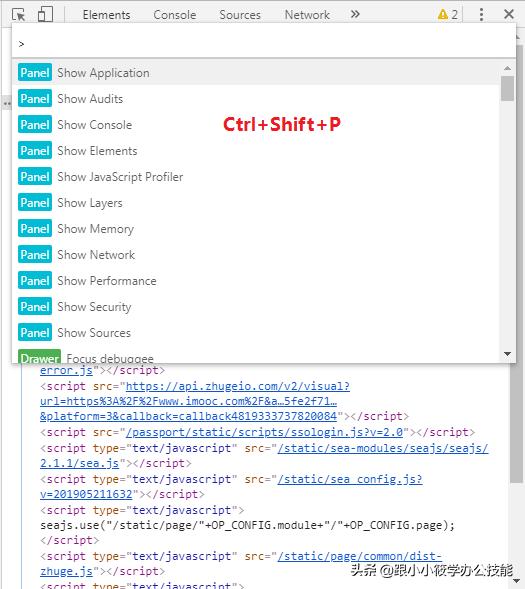Open the Elements tab
The width and height of the screenshot is (525, 589).
coord(106,15)
